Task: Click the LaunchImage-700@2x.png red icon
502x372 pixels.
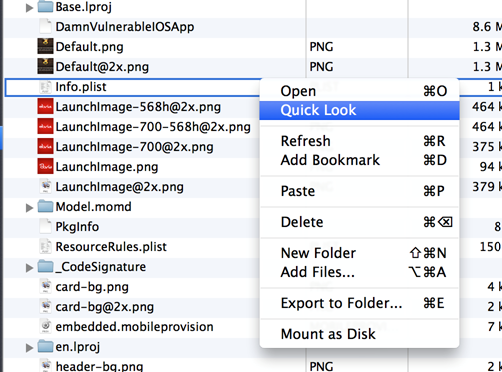Action: coord(45,147)
